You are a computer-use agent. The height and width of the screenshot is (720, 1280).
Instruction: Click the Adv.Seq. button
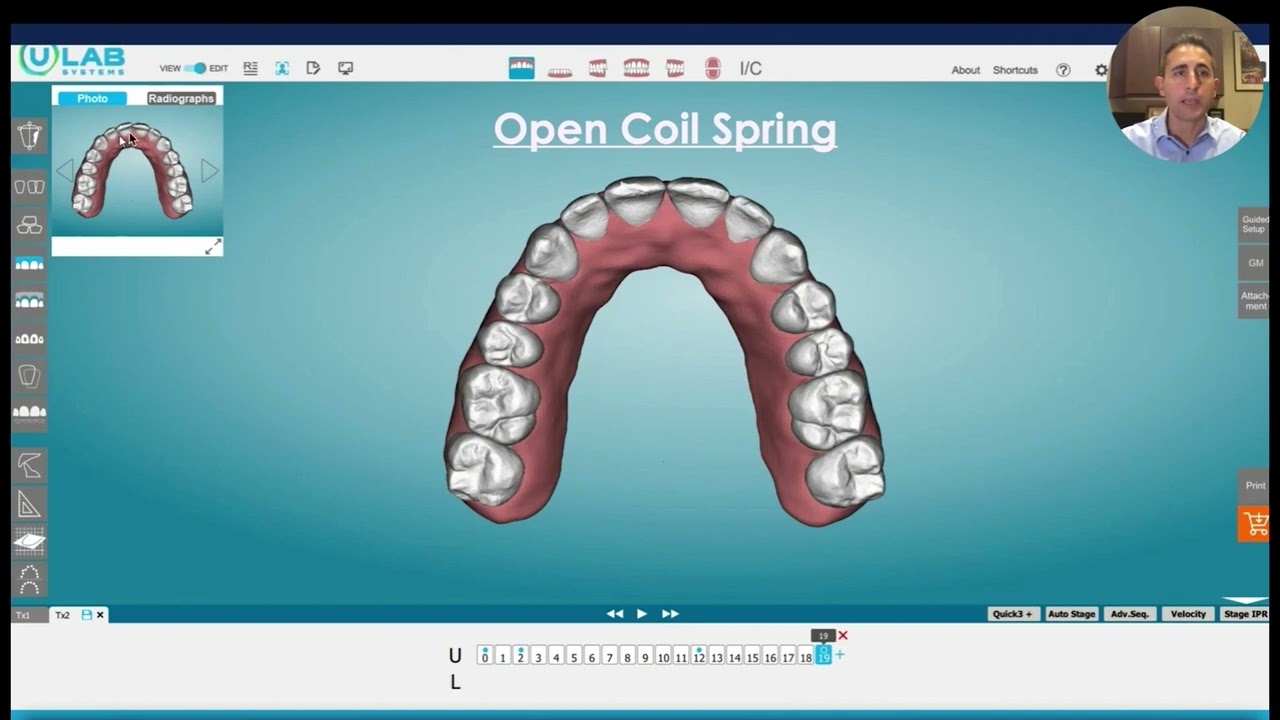(1130, 614)
